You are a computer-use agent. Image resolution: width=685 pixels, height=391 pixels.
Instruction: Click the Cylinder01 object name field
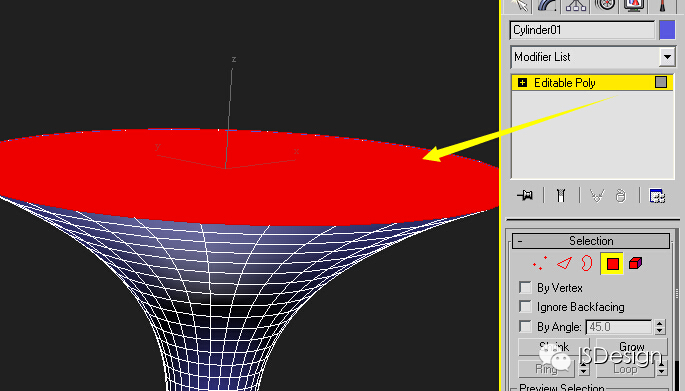point(582,30)
